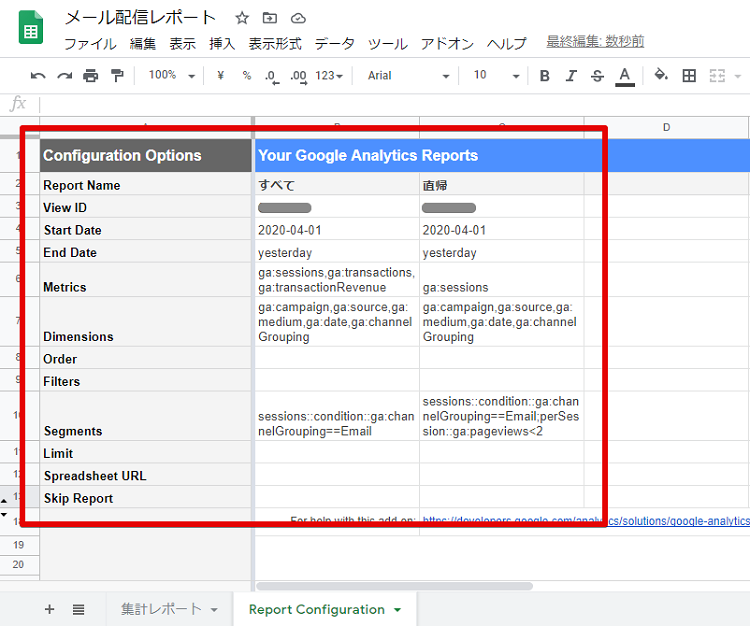This screenshot has height=626, width=750.
Task: Click the Google Sheets home icon
Action: pos(31,27)
